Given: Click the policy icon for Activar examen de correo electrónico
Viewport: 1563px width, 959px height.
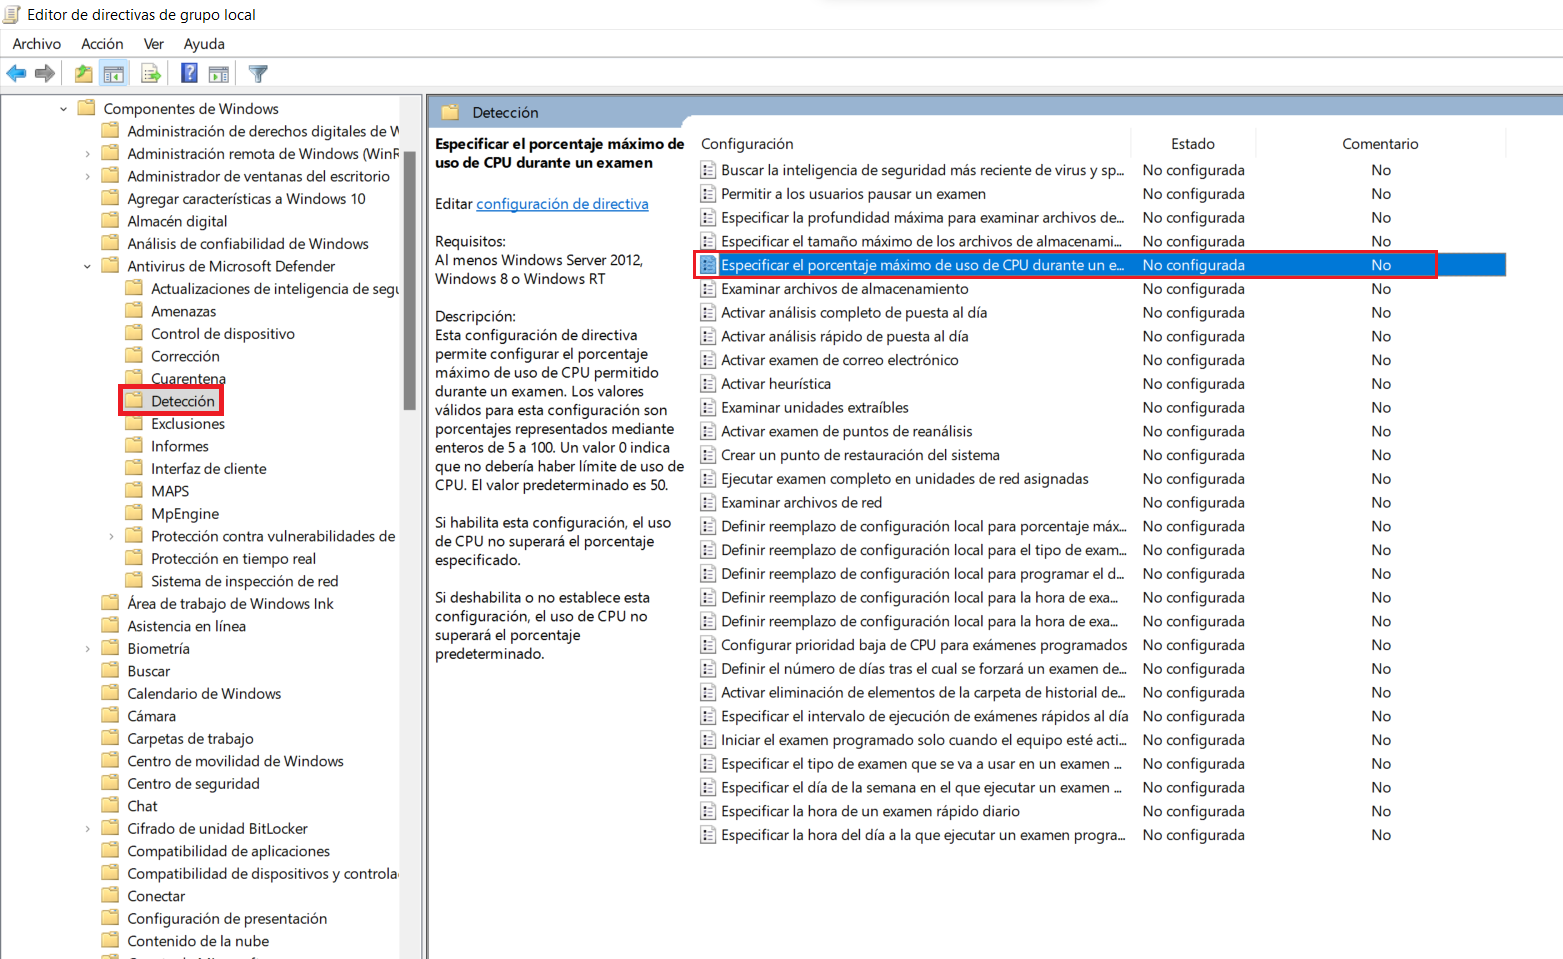Looking at the screenshot, I should coord(708,360).
